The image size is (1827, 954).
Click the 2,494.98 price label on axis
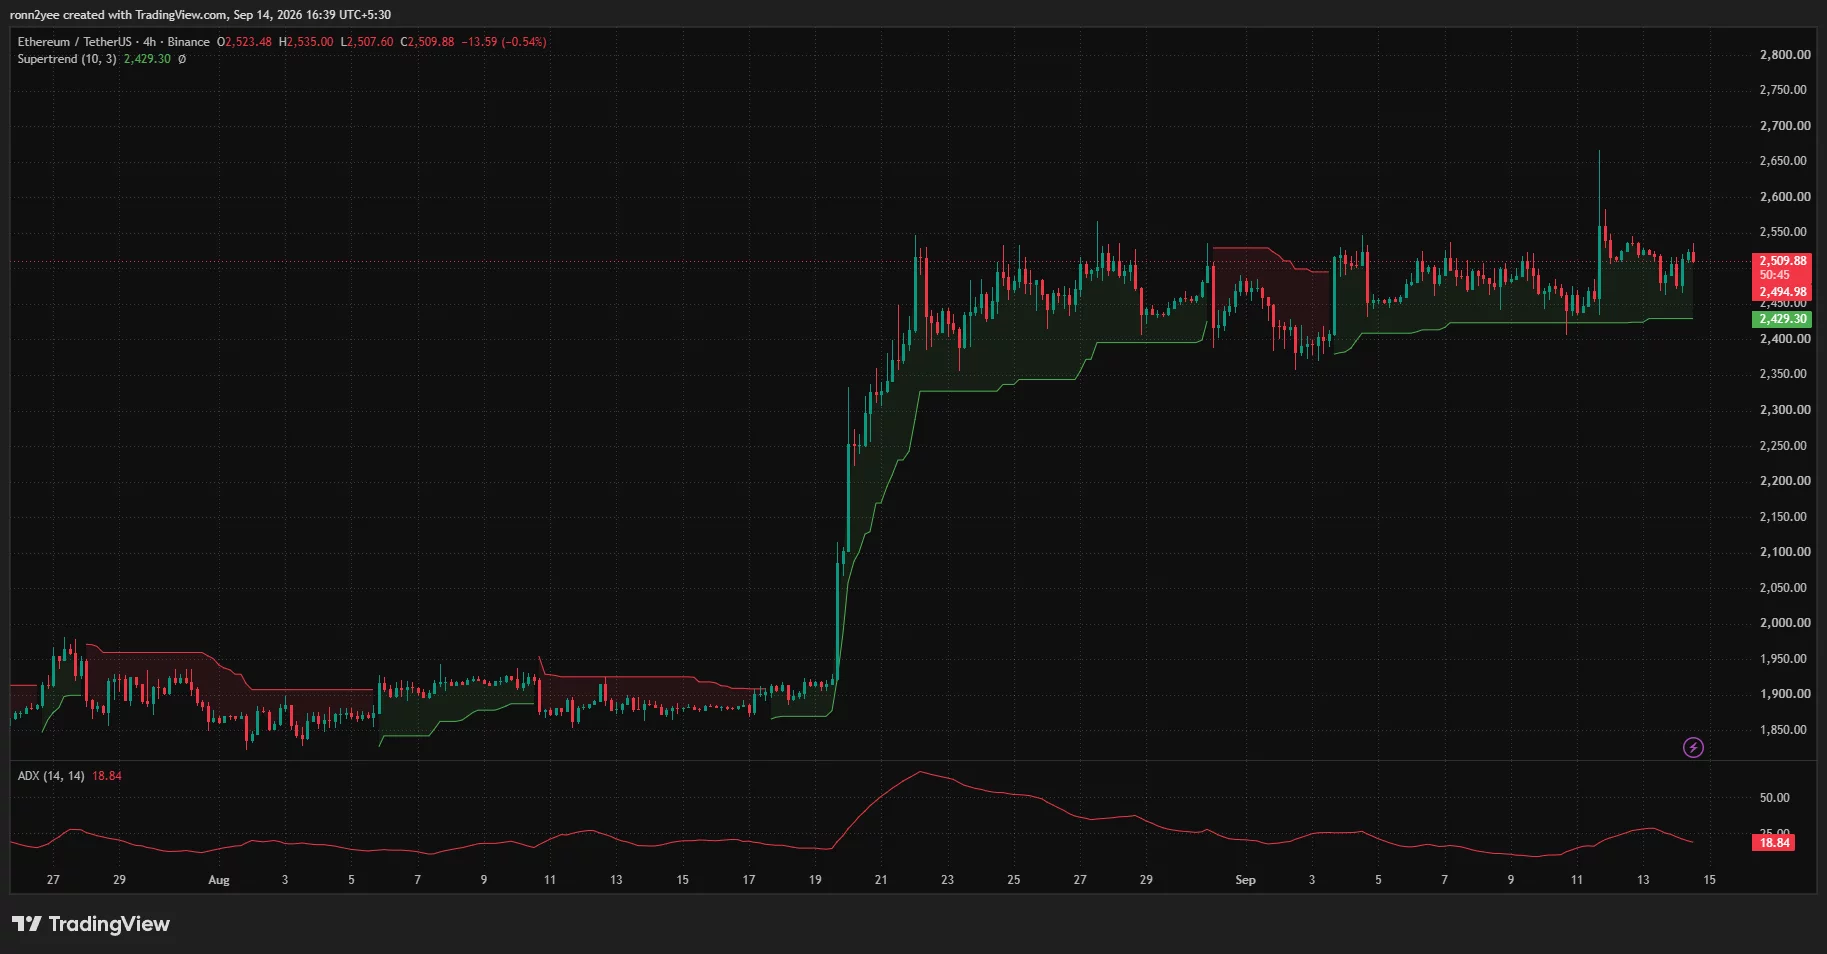(x=1783, y=292)
